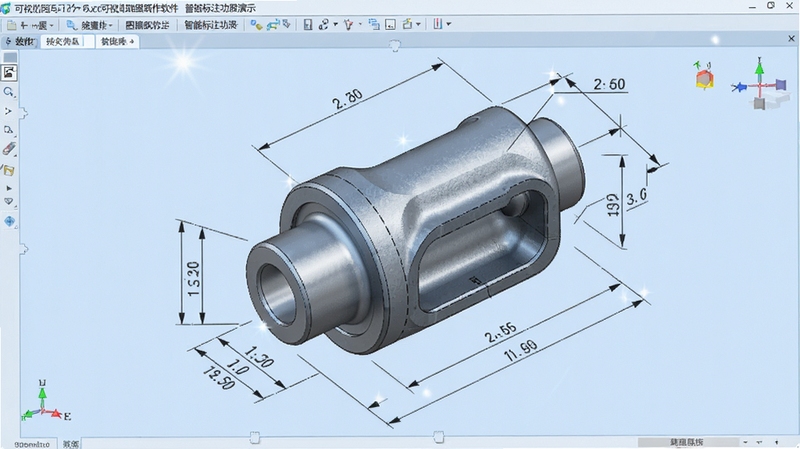Select the 11.90 dimension label

pyautogui.click(x=521, y=351)
